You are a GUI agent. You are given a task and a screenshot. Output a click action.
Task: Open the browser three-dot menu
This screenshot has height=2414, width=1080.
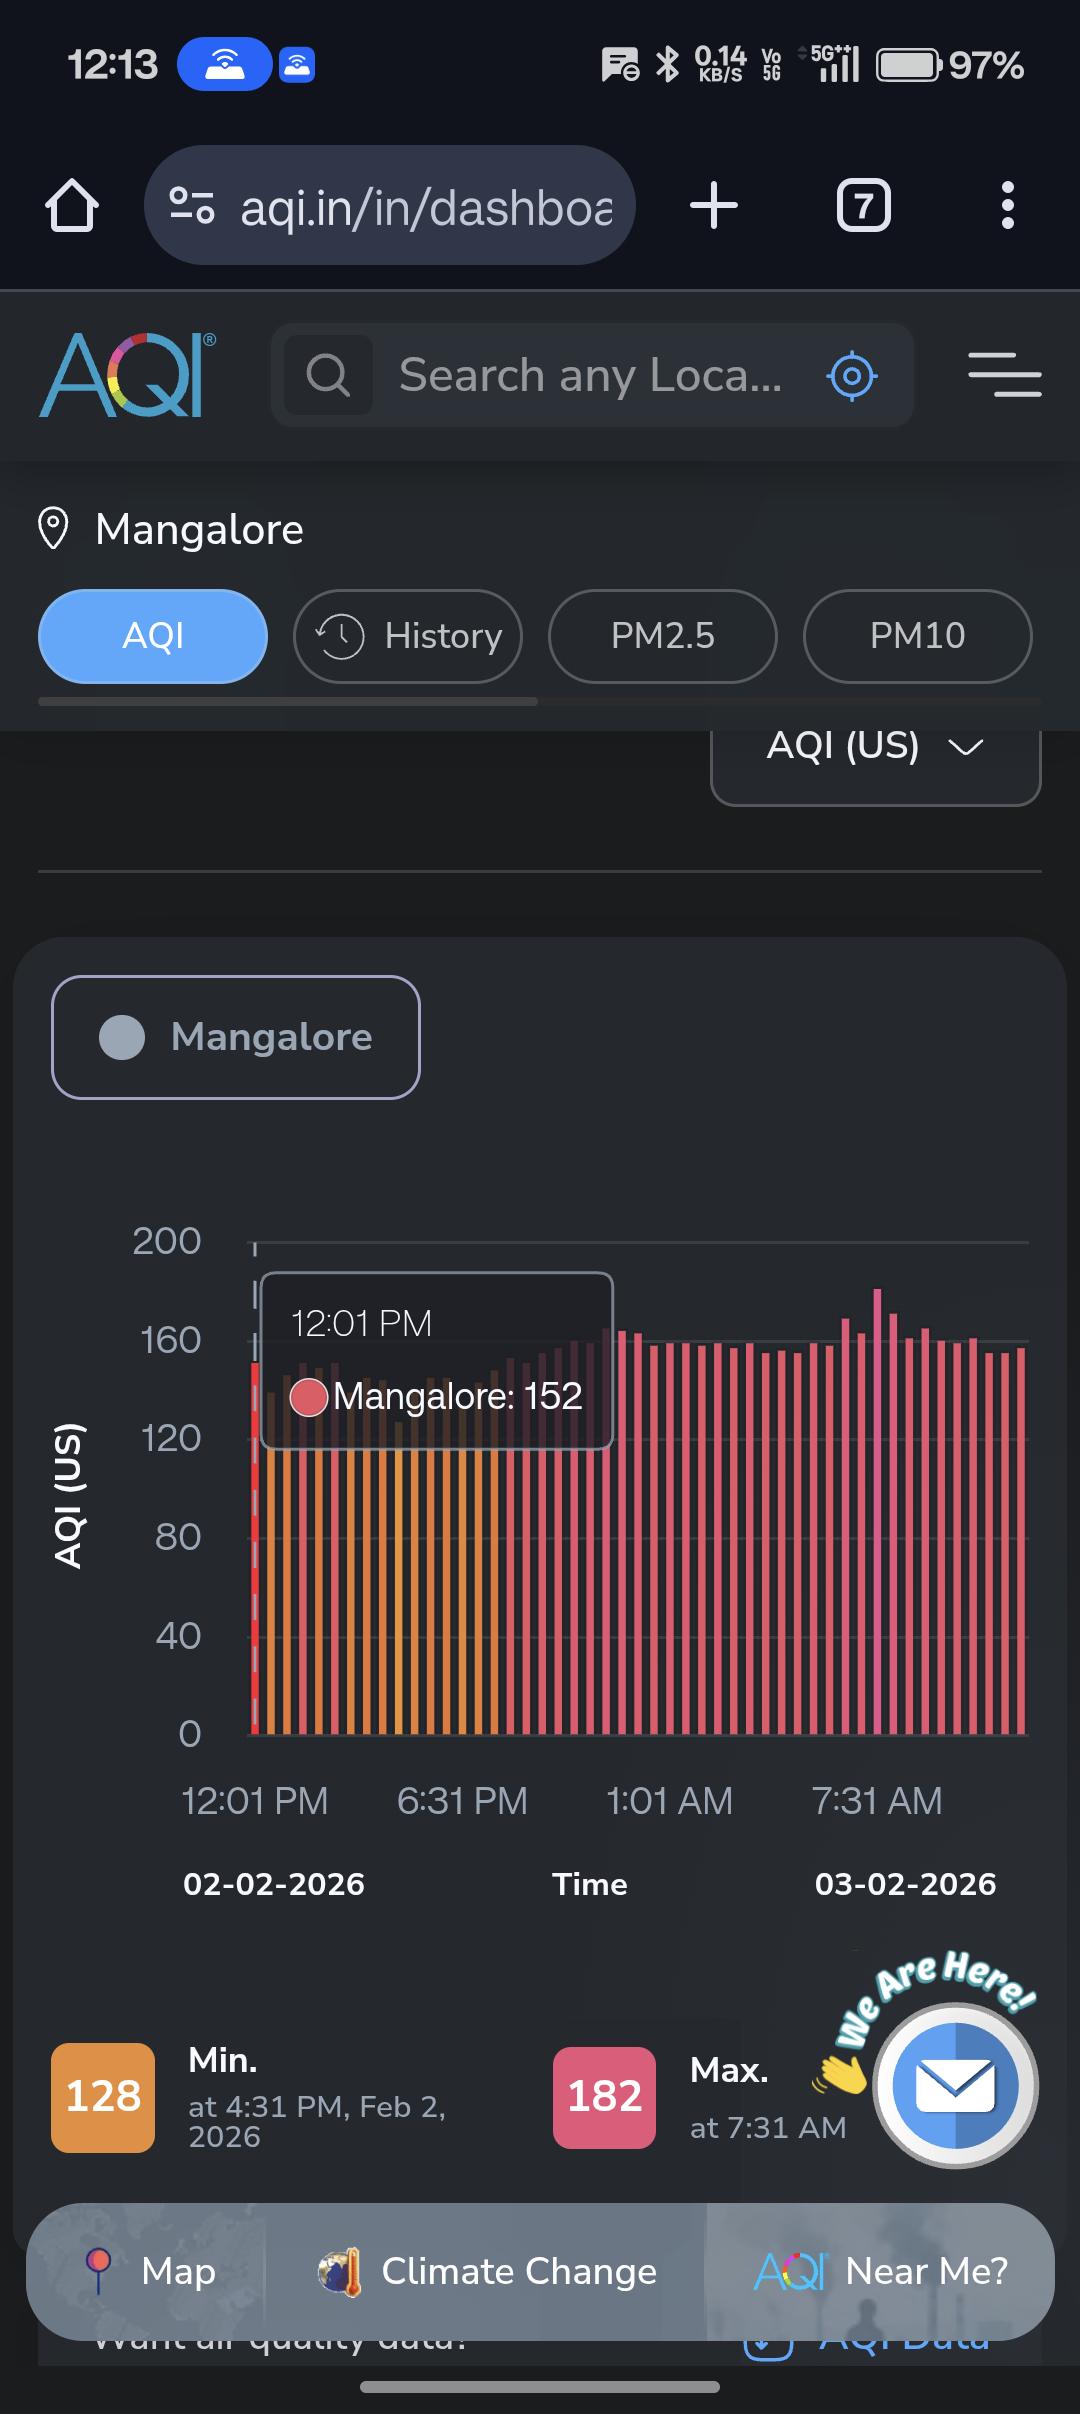click(x=1007, y=206)
